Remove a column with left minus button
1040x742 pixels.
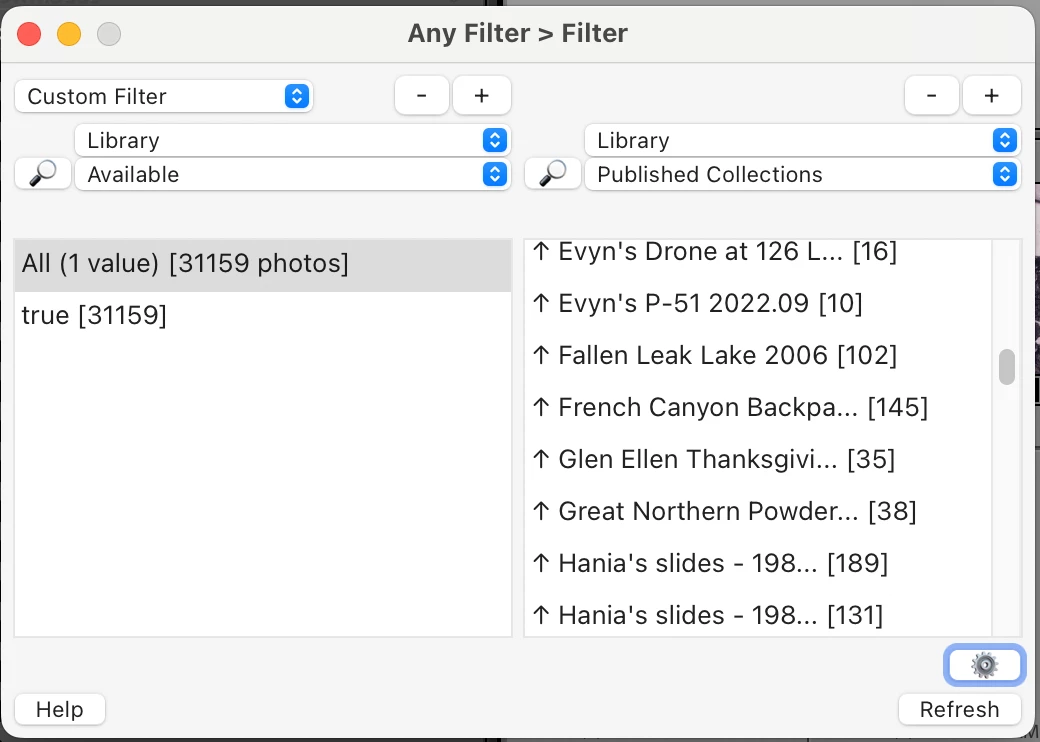pyautogui.click(x=422, y=96)
